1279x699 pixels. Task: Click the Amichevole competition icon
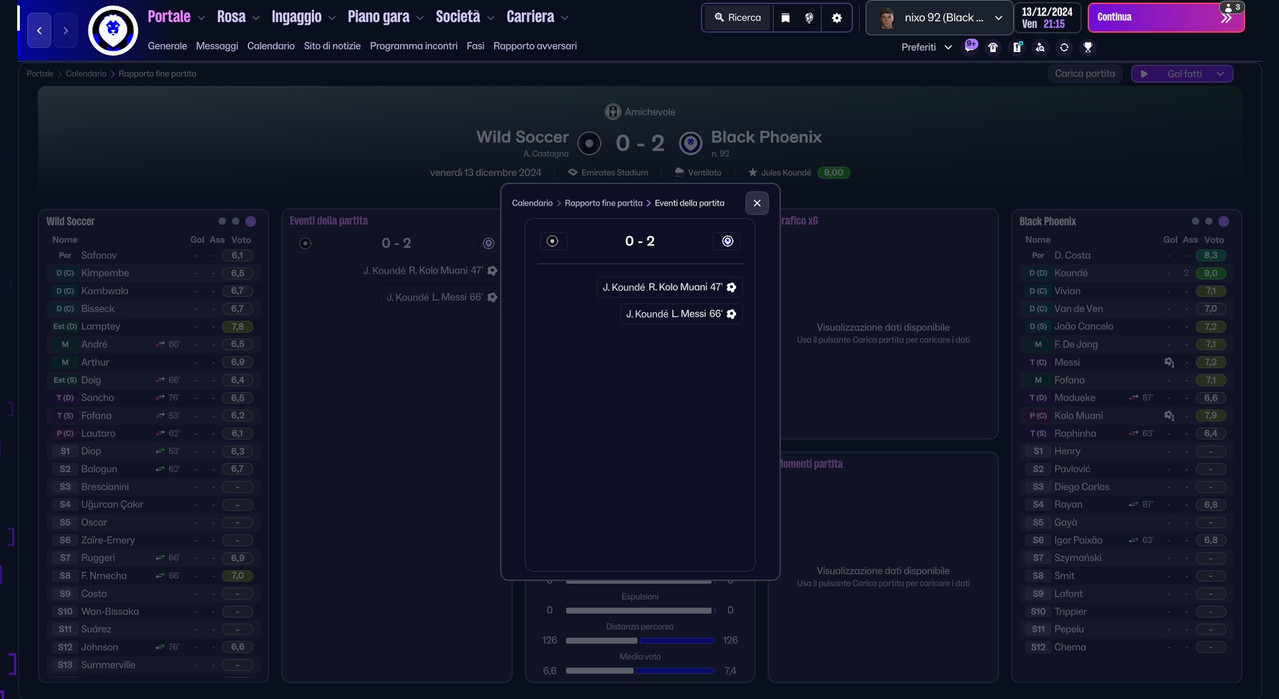tap(613, 112)
